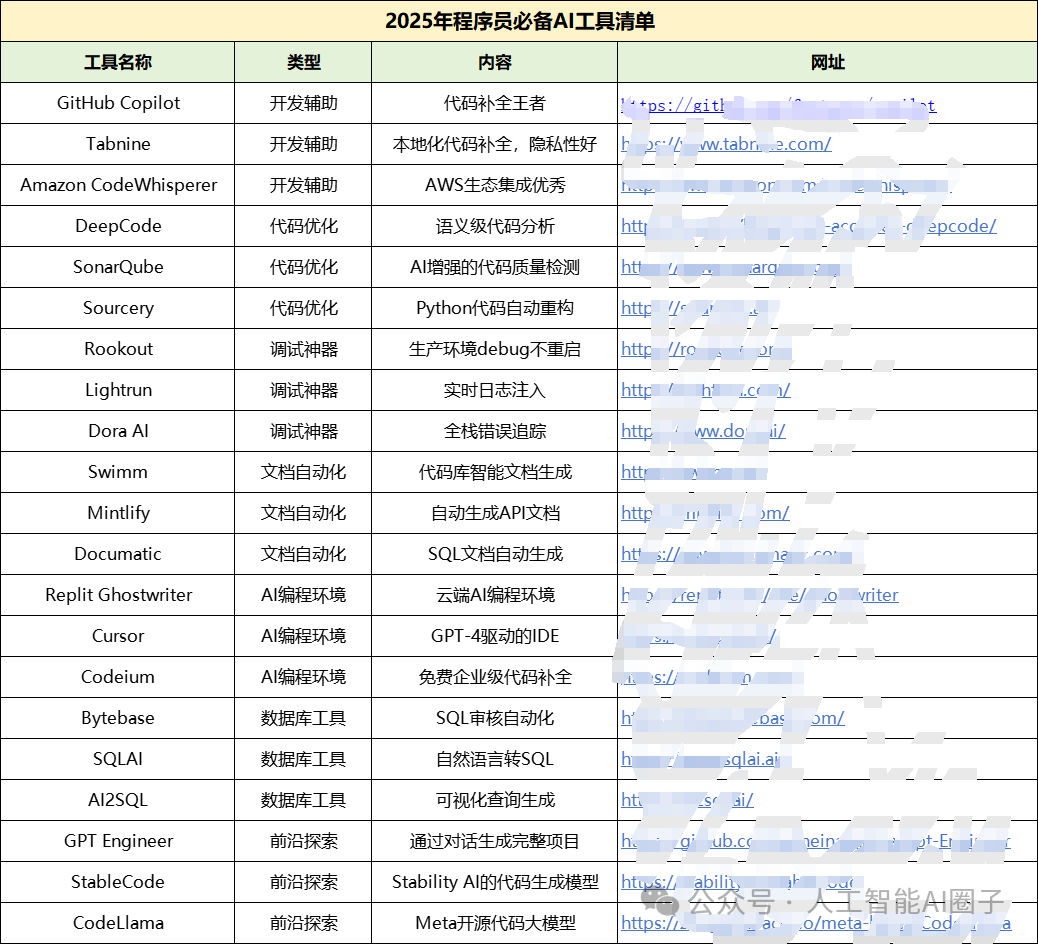Click the '自然语言转SQL' cell
The height and width of the screenshot is (944, 1038).
point(495,759)
